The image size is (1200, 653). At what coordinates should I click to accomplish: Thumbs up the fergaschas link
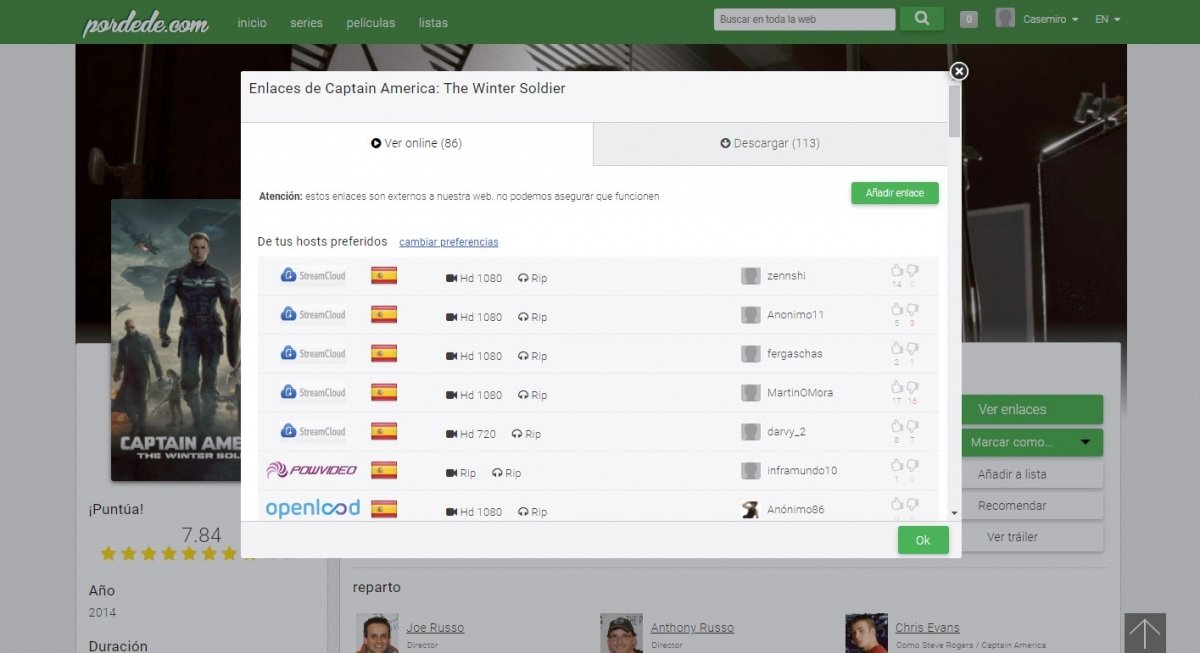coord(897,348)
